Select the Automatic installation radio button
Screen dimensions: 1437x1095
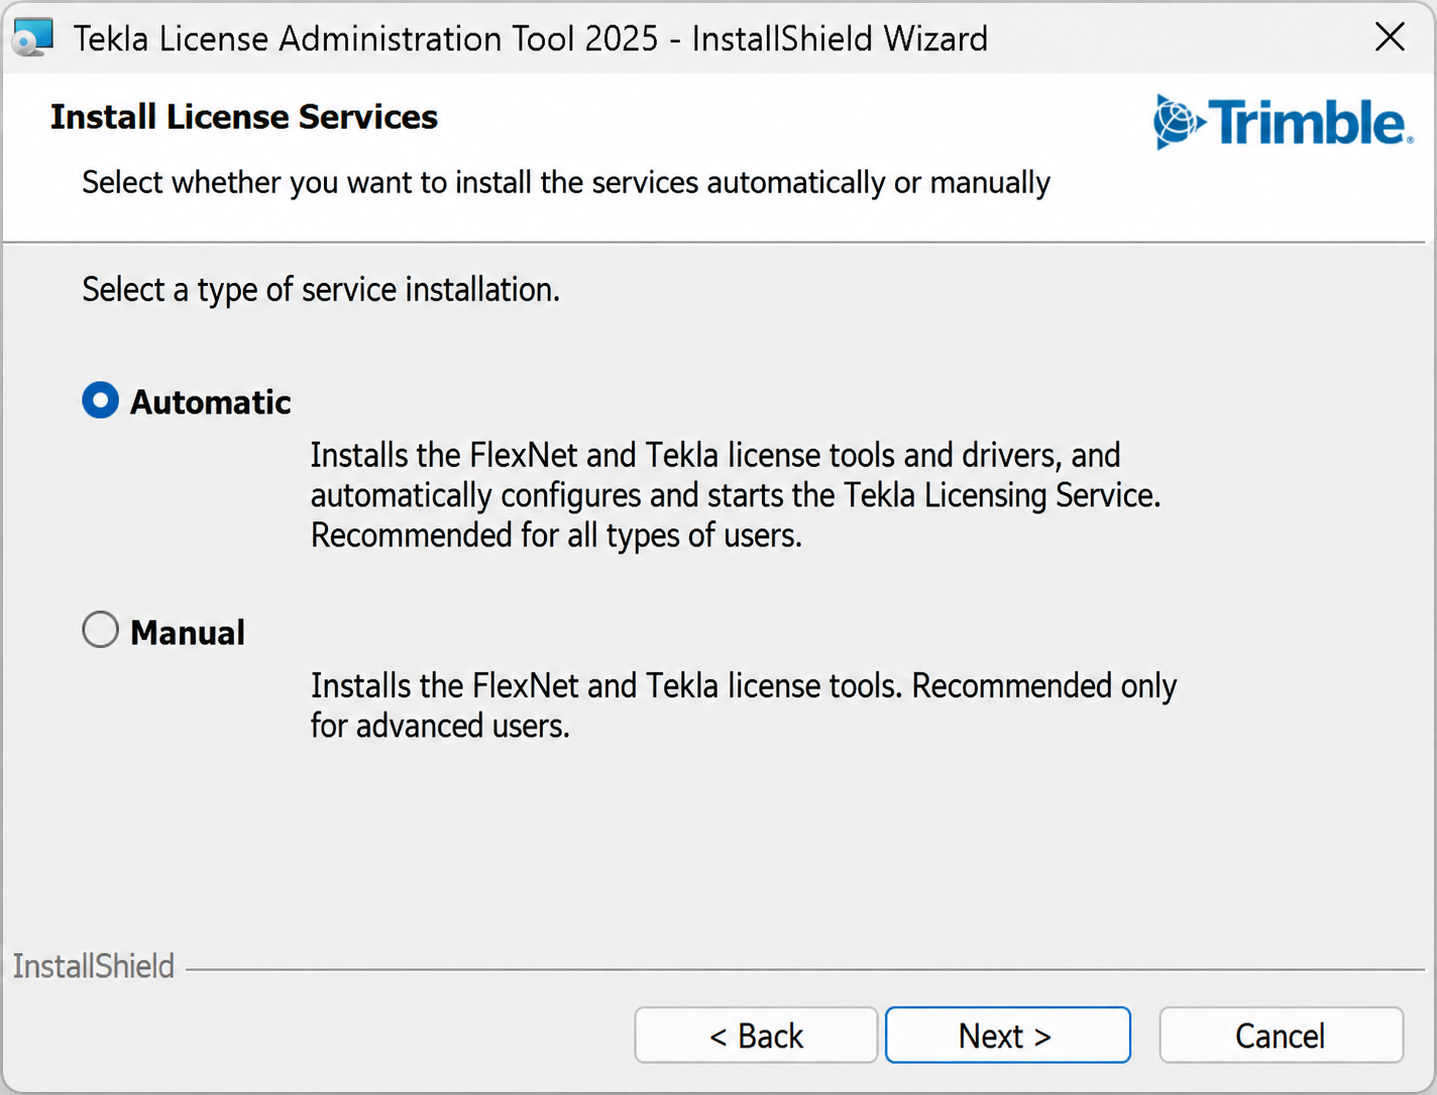[100, 401]
